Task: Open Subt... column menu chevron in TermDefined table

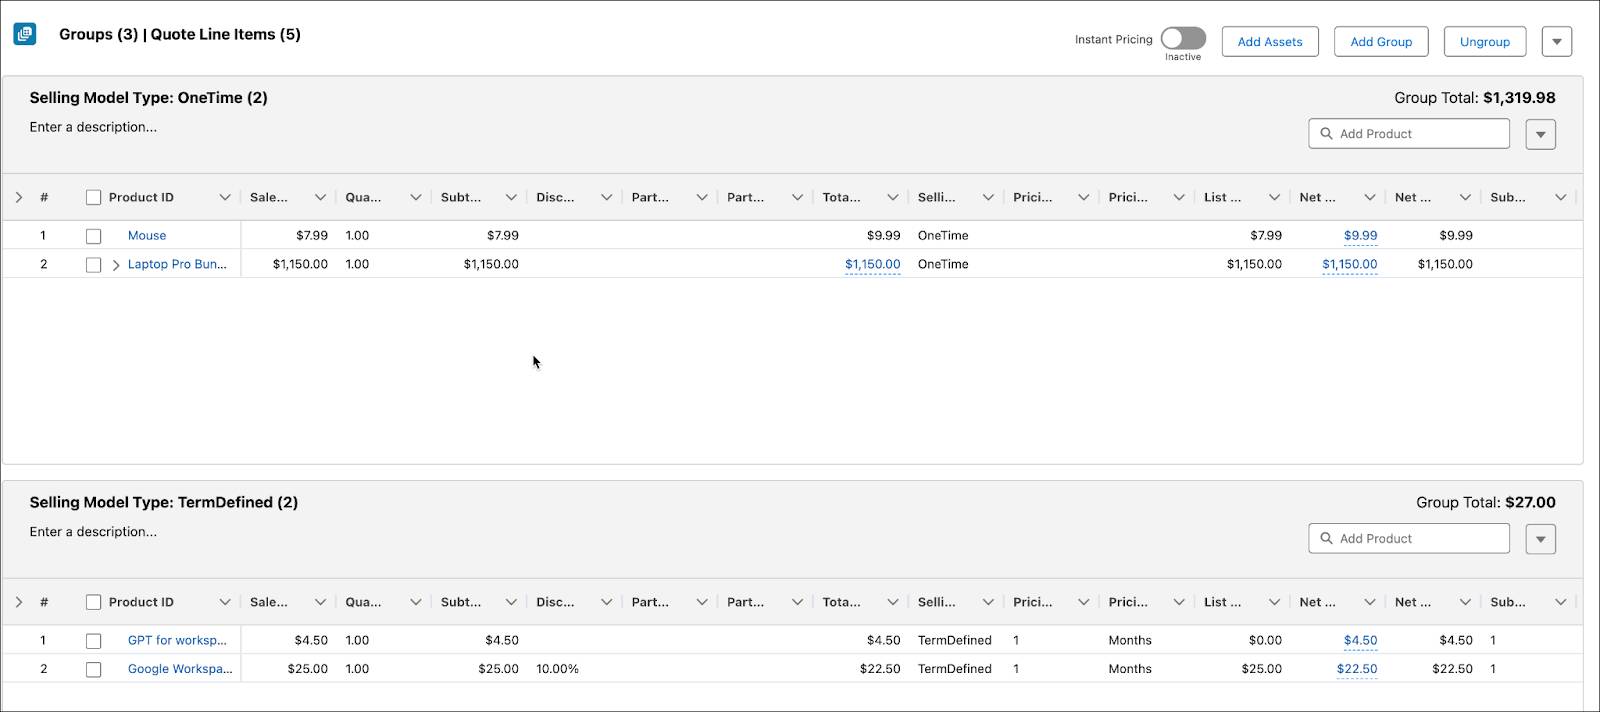Action: [511, 602]
